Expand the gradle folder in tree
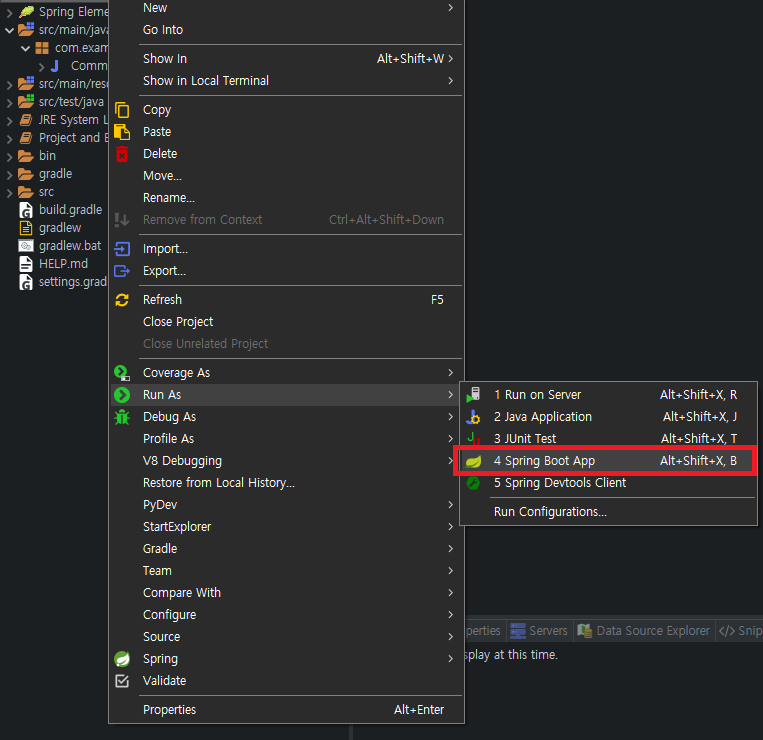The image size is (763, 740). click(9, 174)
